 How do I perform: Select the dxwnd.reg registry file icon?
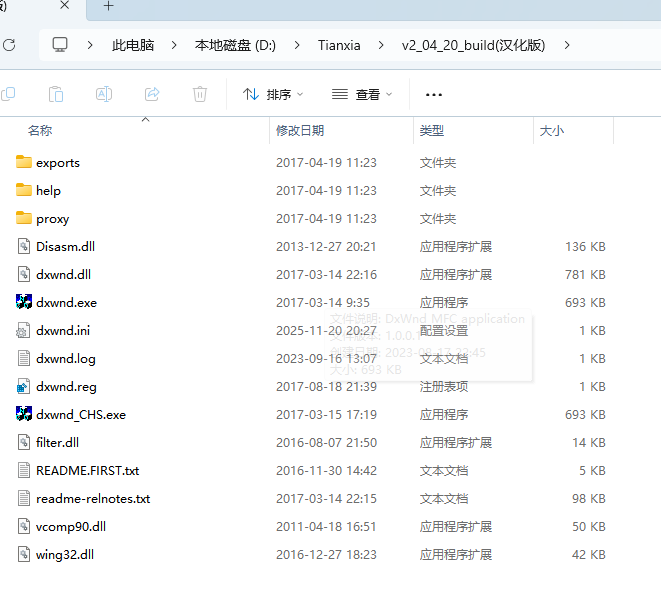click(25, 386)
